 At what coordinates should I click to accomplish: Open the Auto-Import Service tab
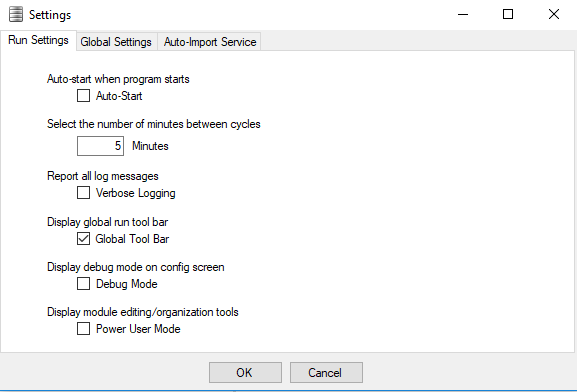tap(210, 42)
